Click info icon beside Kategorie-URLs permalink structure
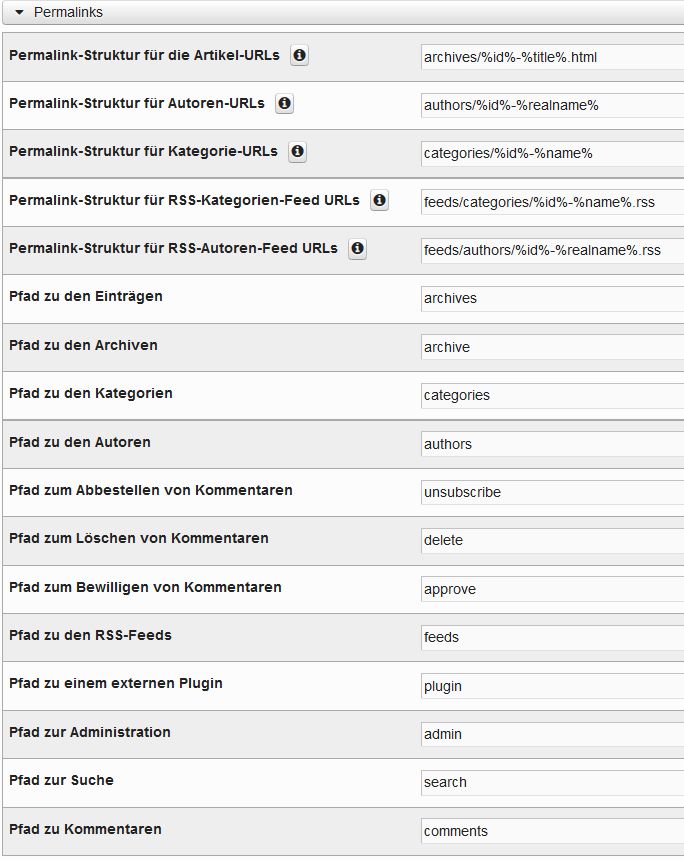Viewport: 684px width, 860px height. pos(297,152)
